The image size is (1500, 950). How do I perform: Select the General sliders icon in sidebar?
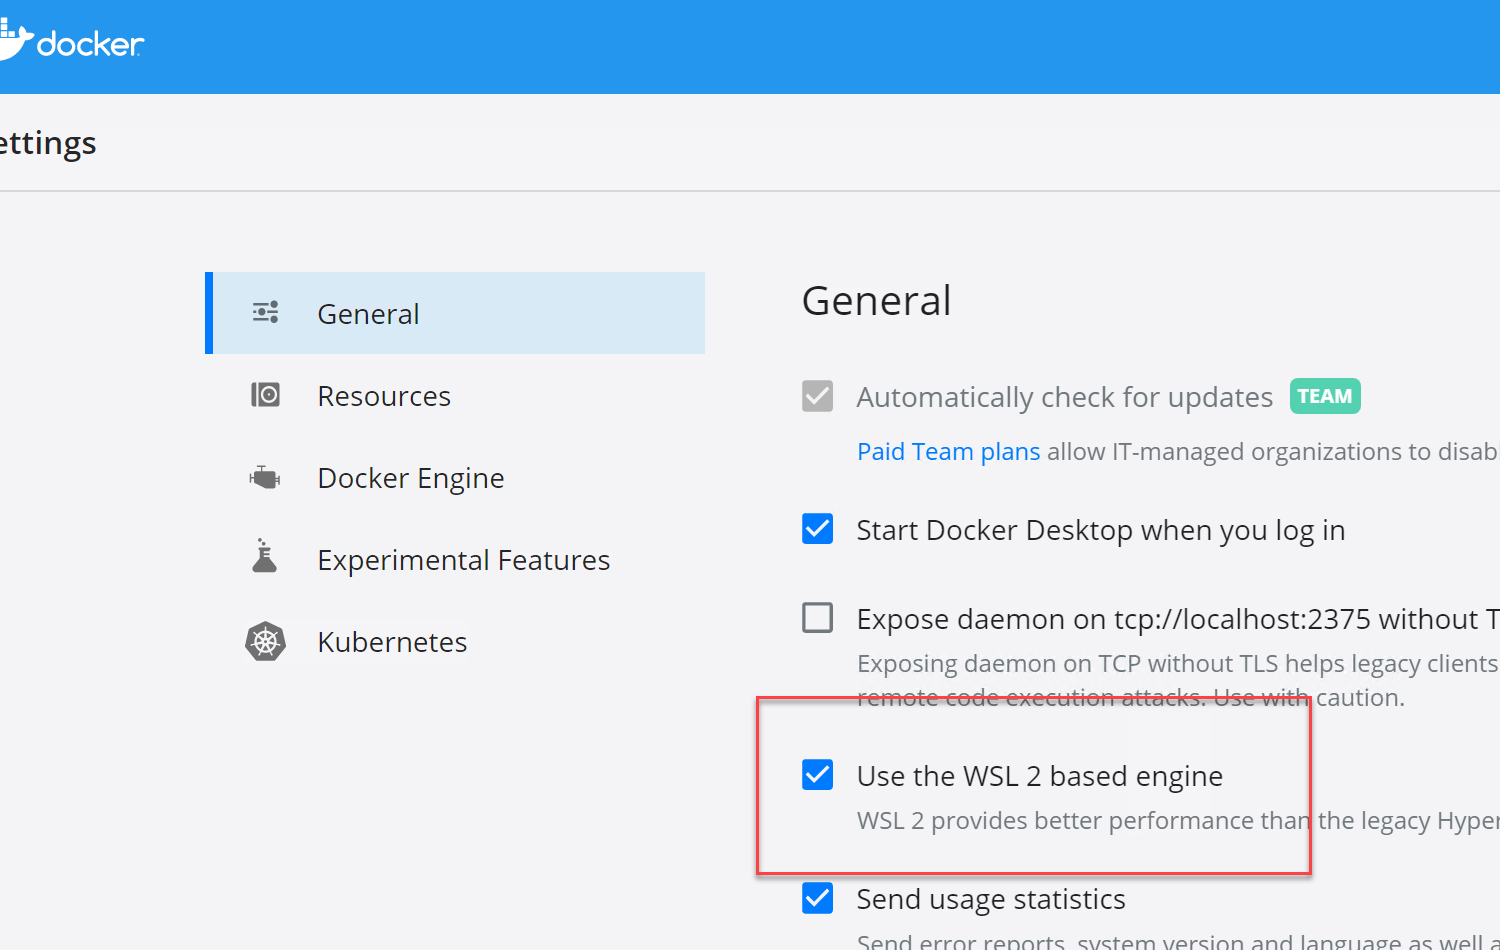click(265, 312)
